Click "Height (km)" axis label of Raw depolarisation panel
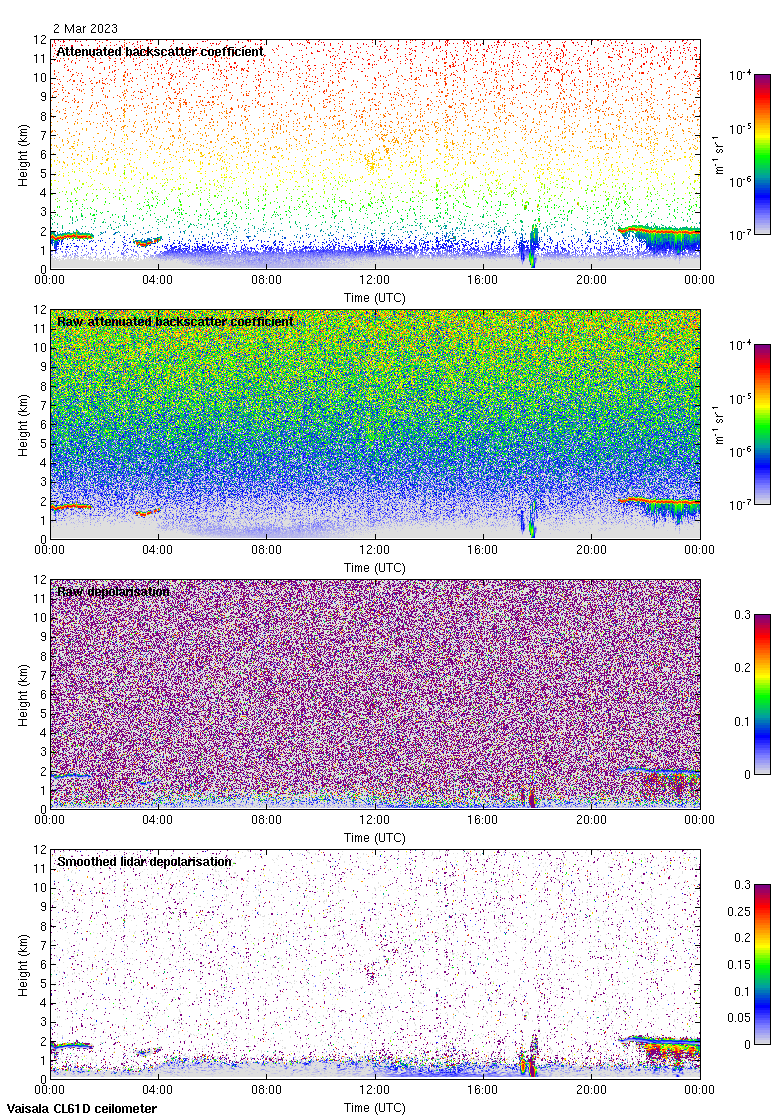This screenshot has width=780, height=1120. [x=24, y=694]
